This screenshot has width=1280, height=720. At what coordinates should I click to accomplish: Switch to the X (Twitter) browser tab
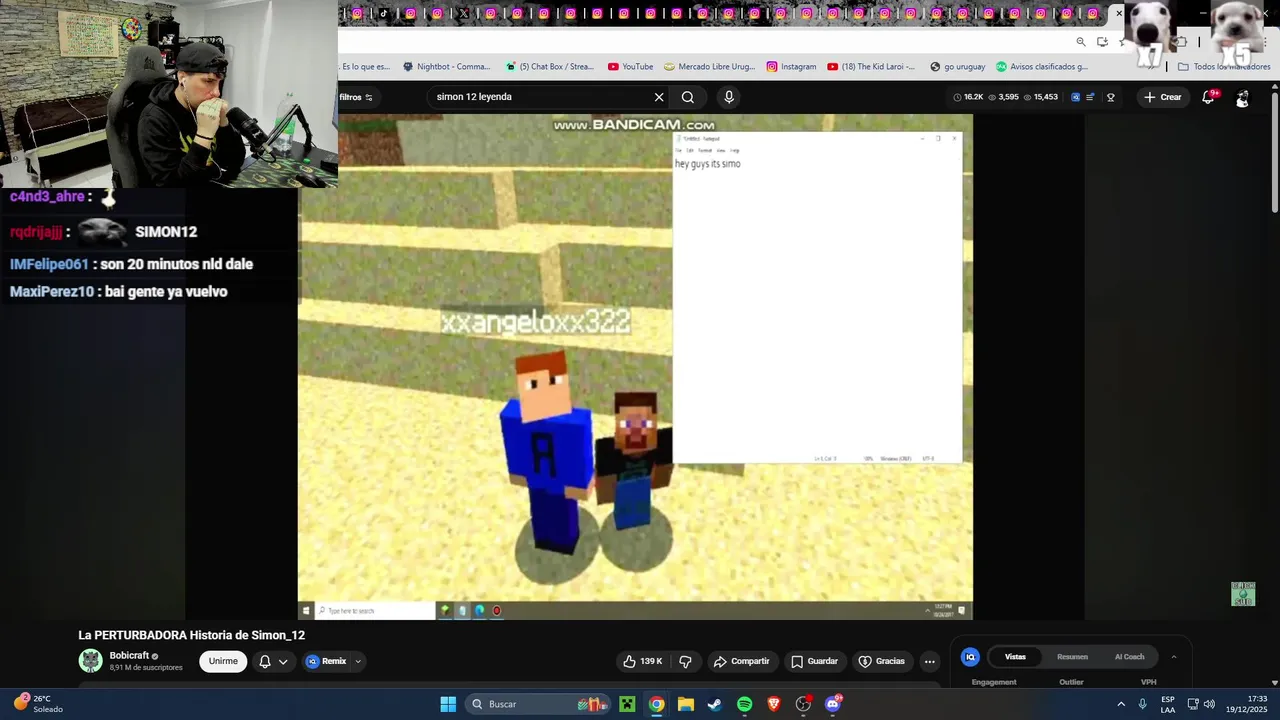tap(464, 13)
